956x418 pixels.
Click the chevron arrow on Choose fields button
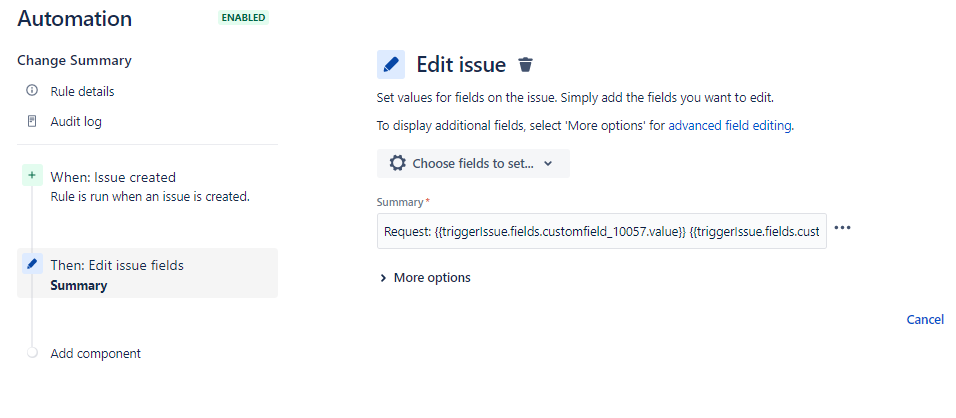(548, 163)
